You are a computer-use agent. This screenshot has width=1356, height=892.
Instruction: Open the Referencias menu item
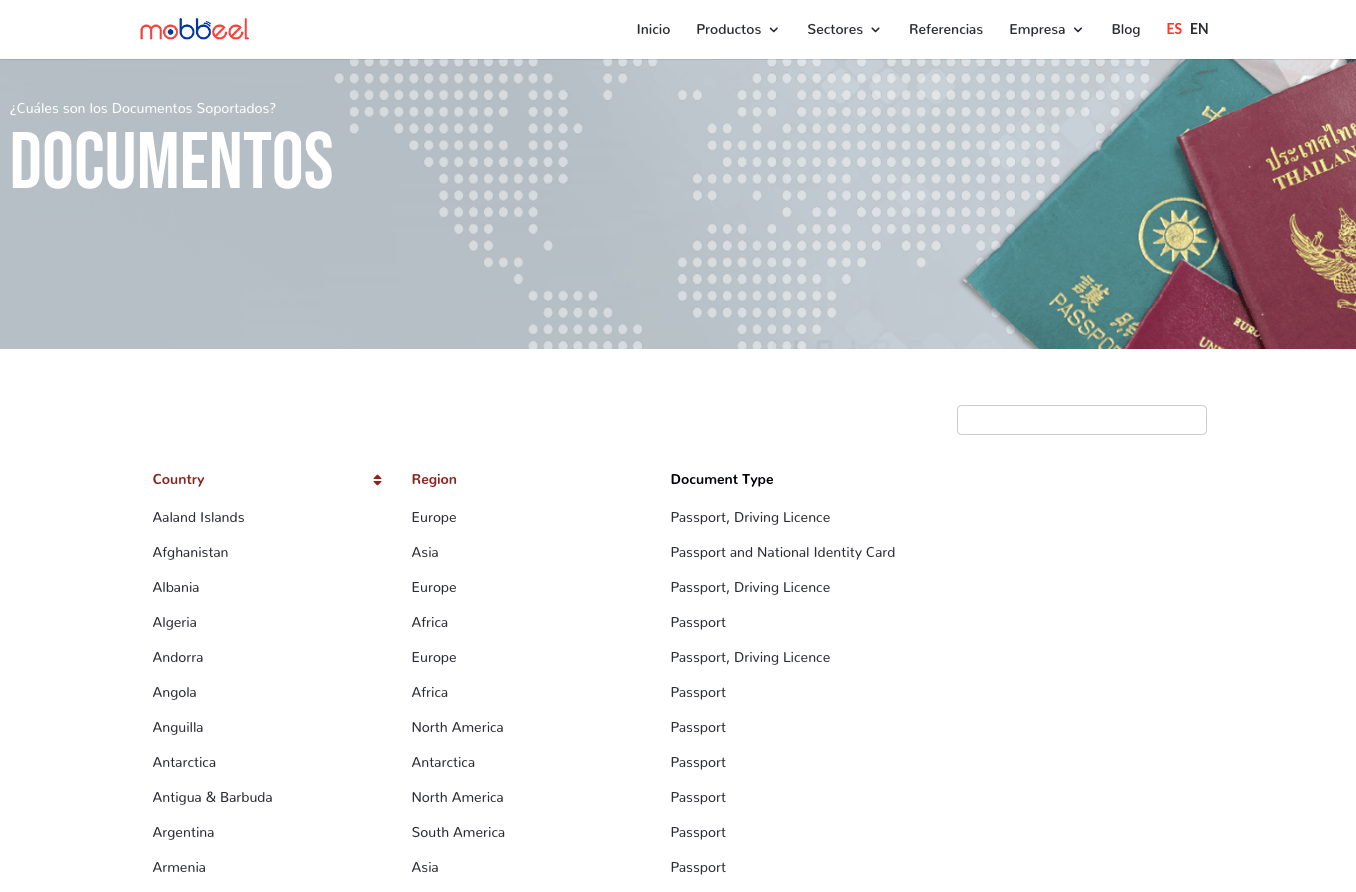[x=945, y=30]
